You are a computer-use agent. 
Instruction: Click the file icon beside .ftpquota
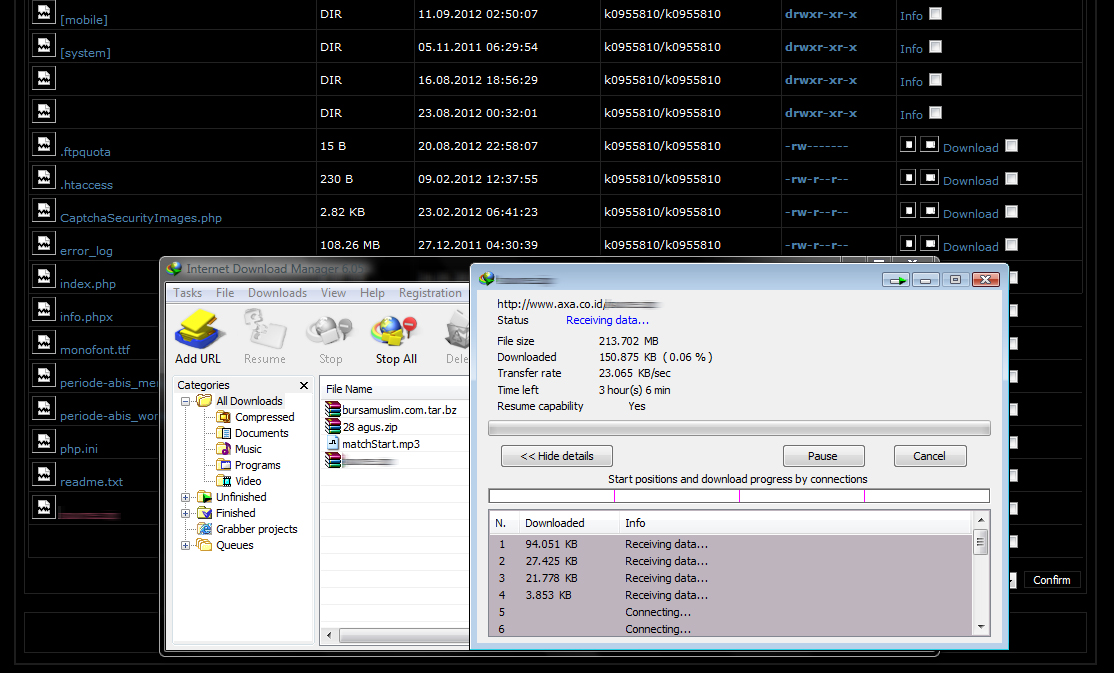click(44, 144)
